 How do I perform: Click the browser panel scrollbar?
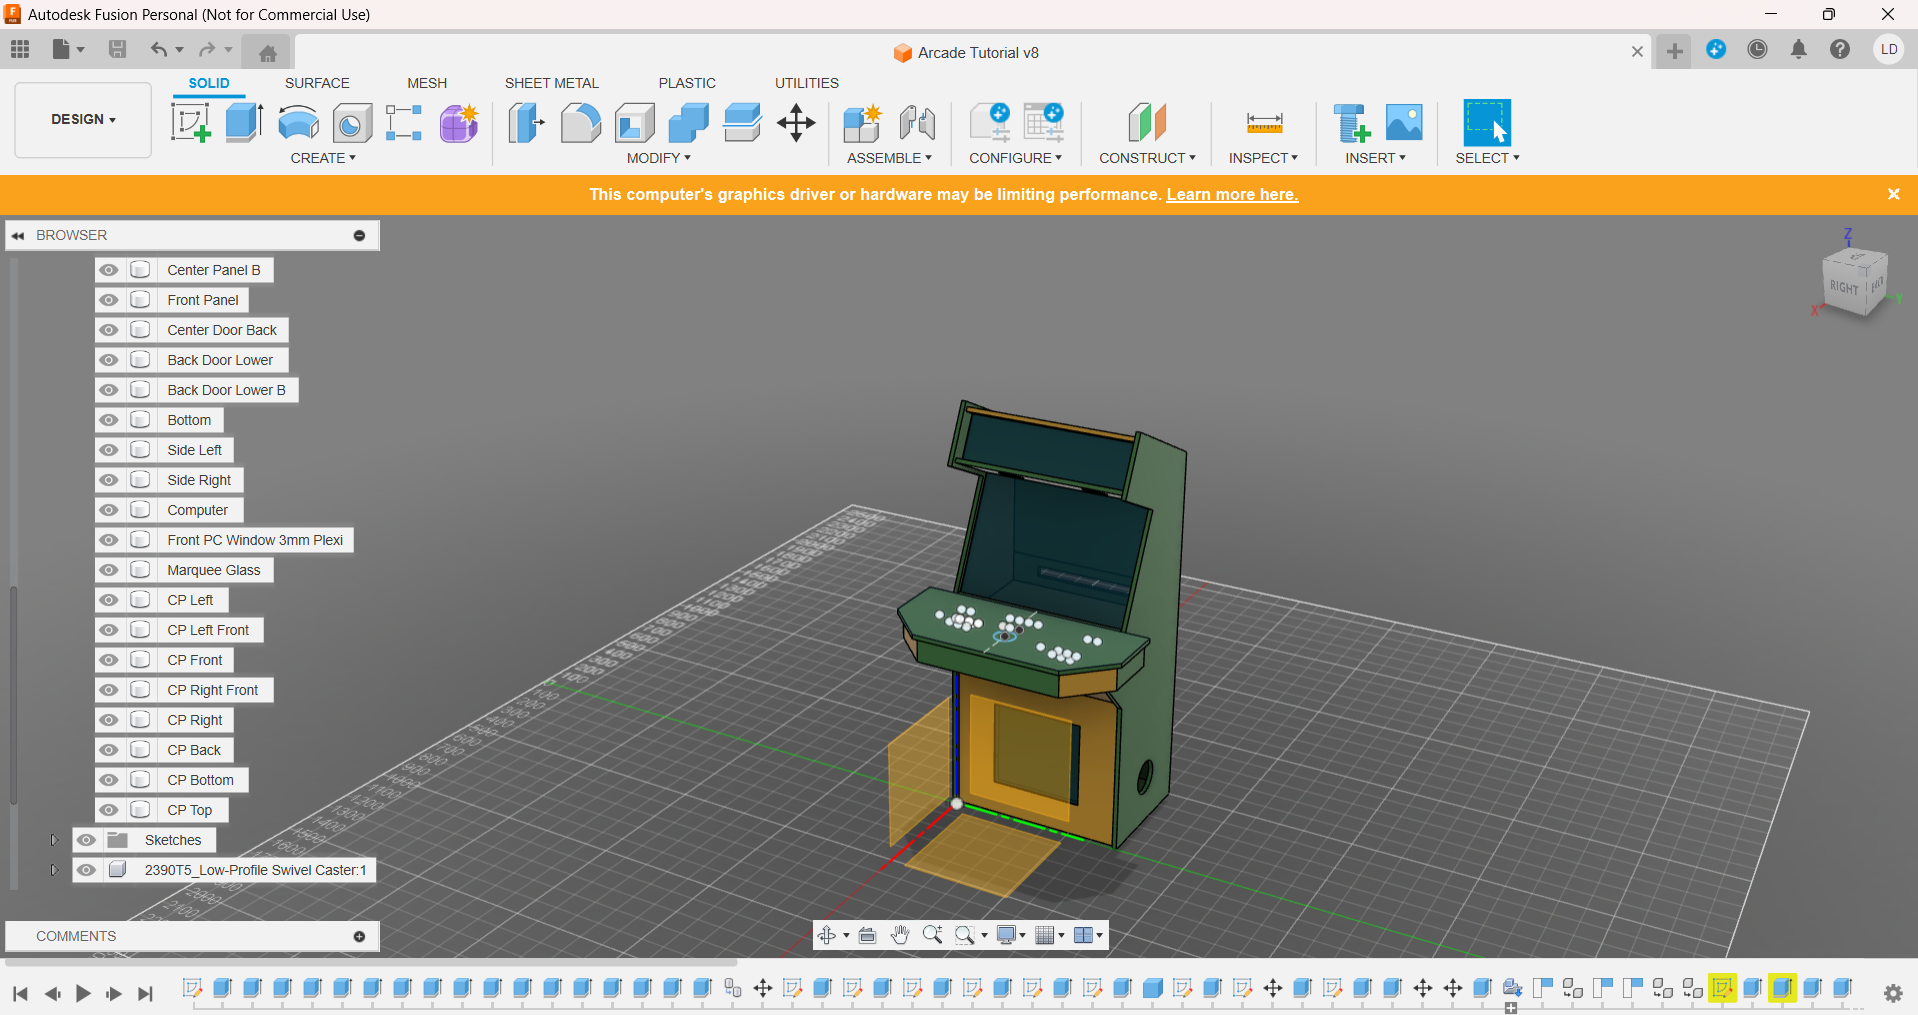click(13, 695)
